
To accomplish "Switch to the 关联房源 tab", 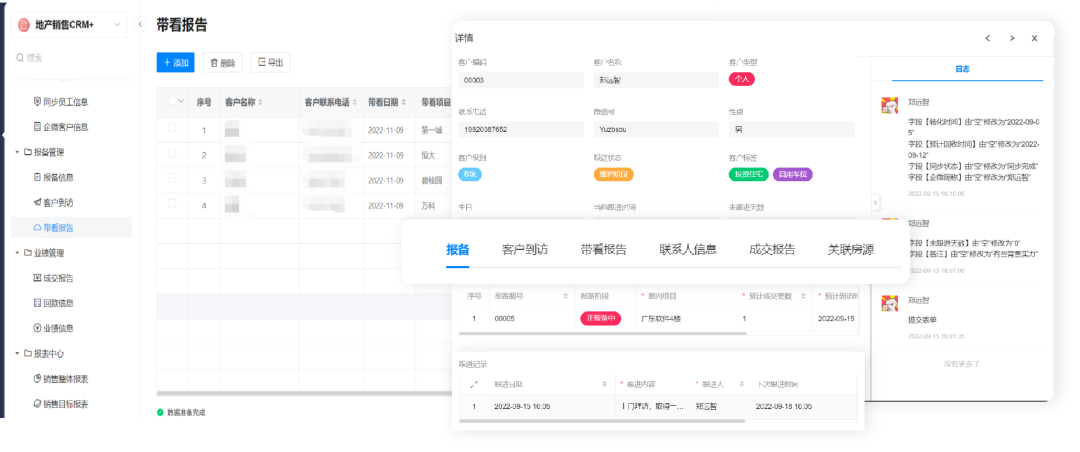I will coord(851,250).
